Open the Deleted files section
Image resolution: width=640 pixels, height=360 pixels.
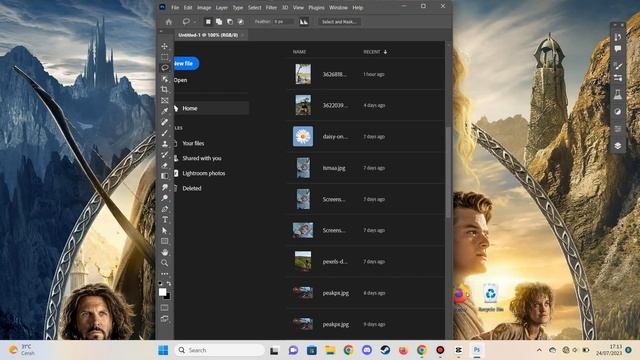pos(192,189)
